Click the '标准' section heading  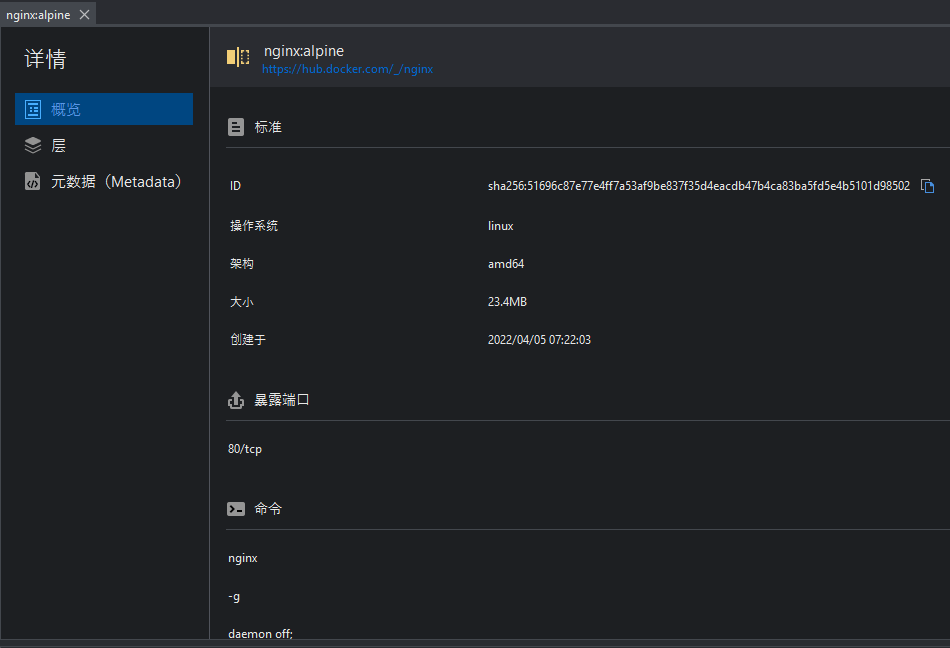click(x=268, y=127)
